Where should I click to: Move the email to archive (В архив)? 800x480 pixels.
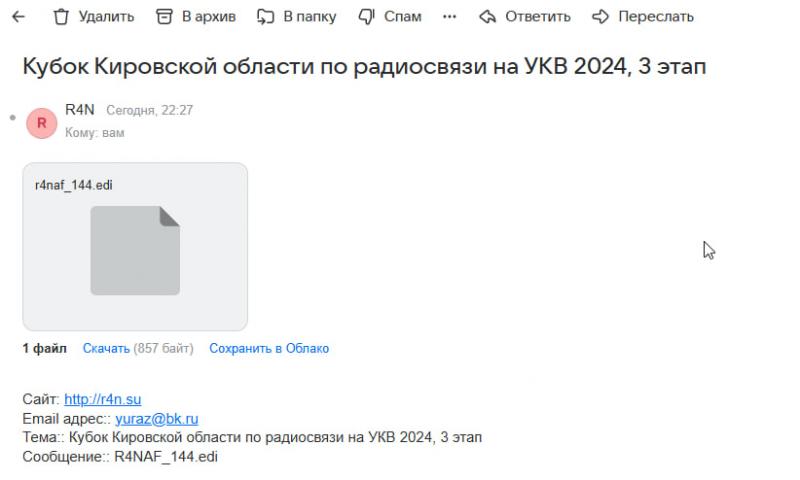(x=198, y=17)
